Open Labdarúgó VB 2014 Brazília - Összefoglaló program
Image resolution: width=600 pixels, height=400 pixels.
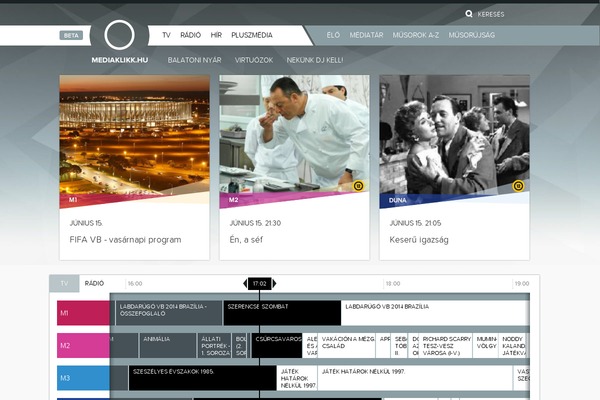click(169, 313)
